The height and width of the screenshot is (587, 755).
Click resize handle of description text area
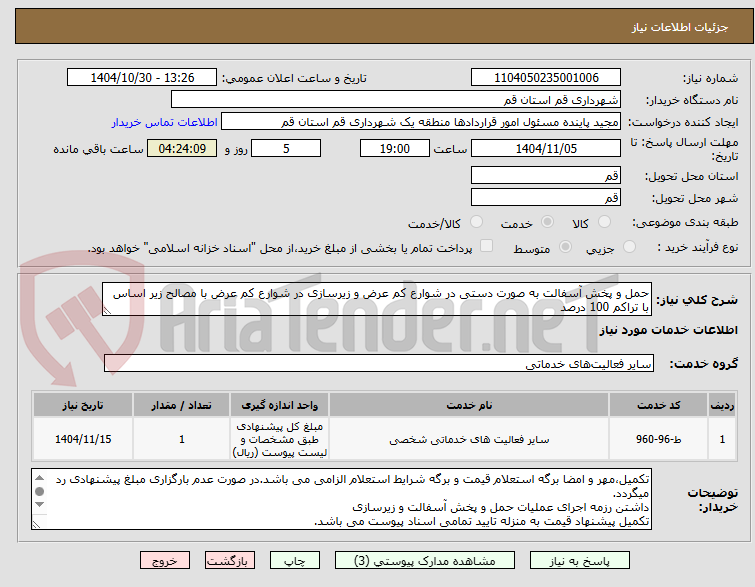[x=107, y=311]
